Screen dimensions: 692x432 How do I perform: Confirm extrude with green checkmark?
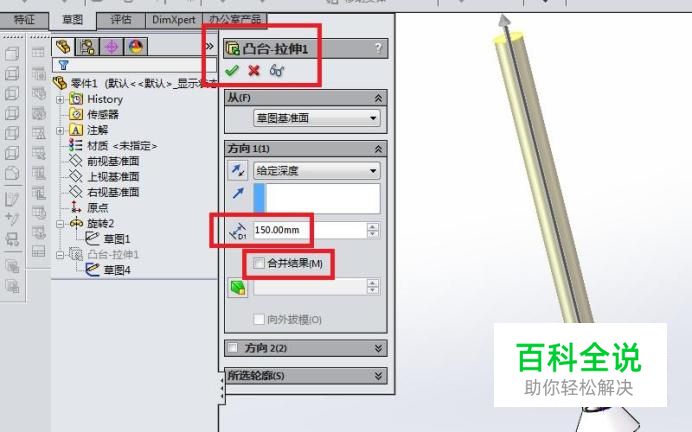(232, 71)
